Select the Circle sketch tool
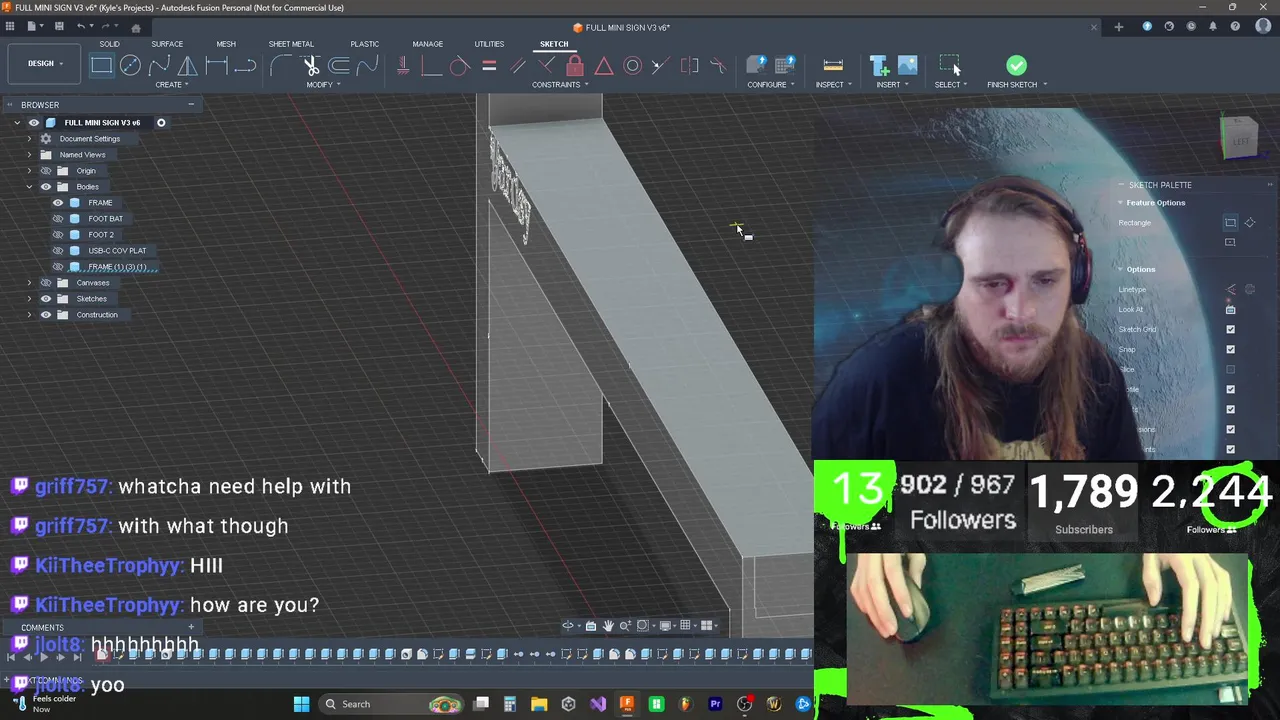The image size is (1280, 720). pyautogui.click(x=130, y=66)
